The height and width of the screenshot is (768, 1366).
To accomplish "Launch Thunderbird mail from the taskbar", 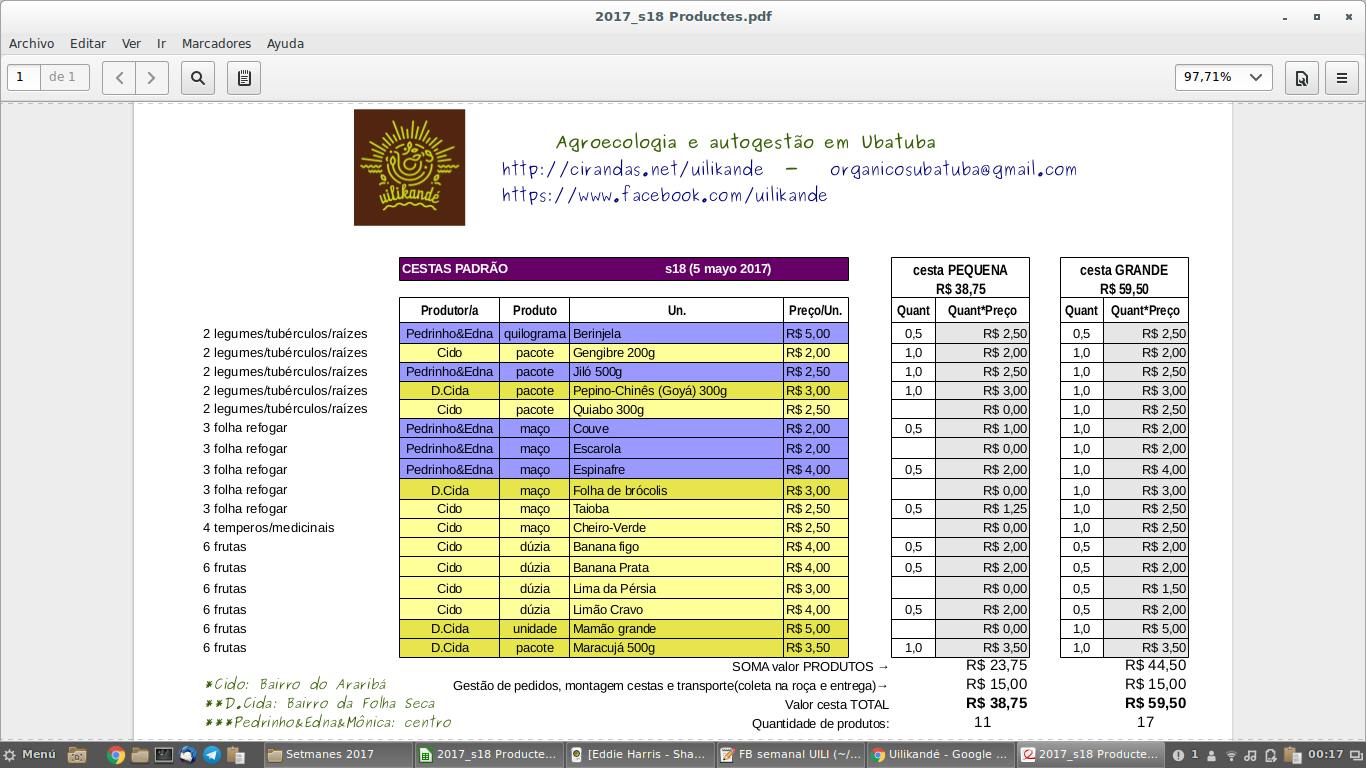I will 188,755.
